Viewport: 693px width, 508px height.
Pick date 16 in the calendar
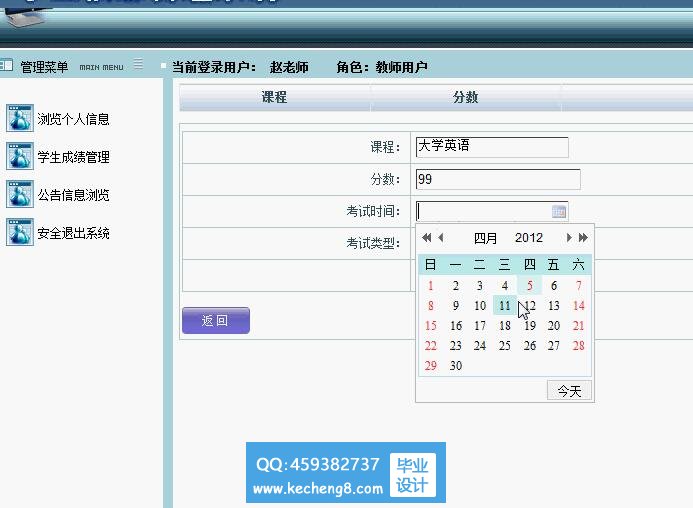[456, 326]
